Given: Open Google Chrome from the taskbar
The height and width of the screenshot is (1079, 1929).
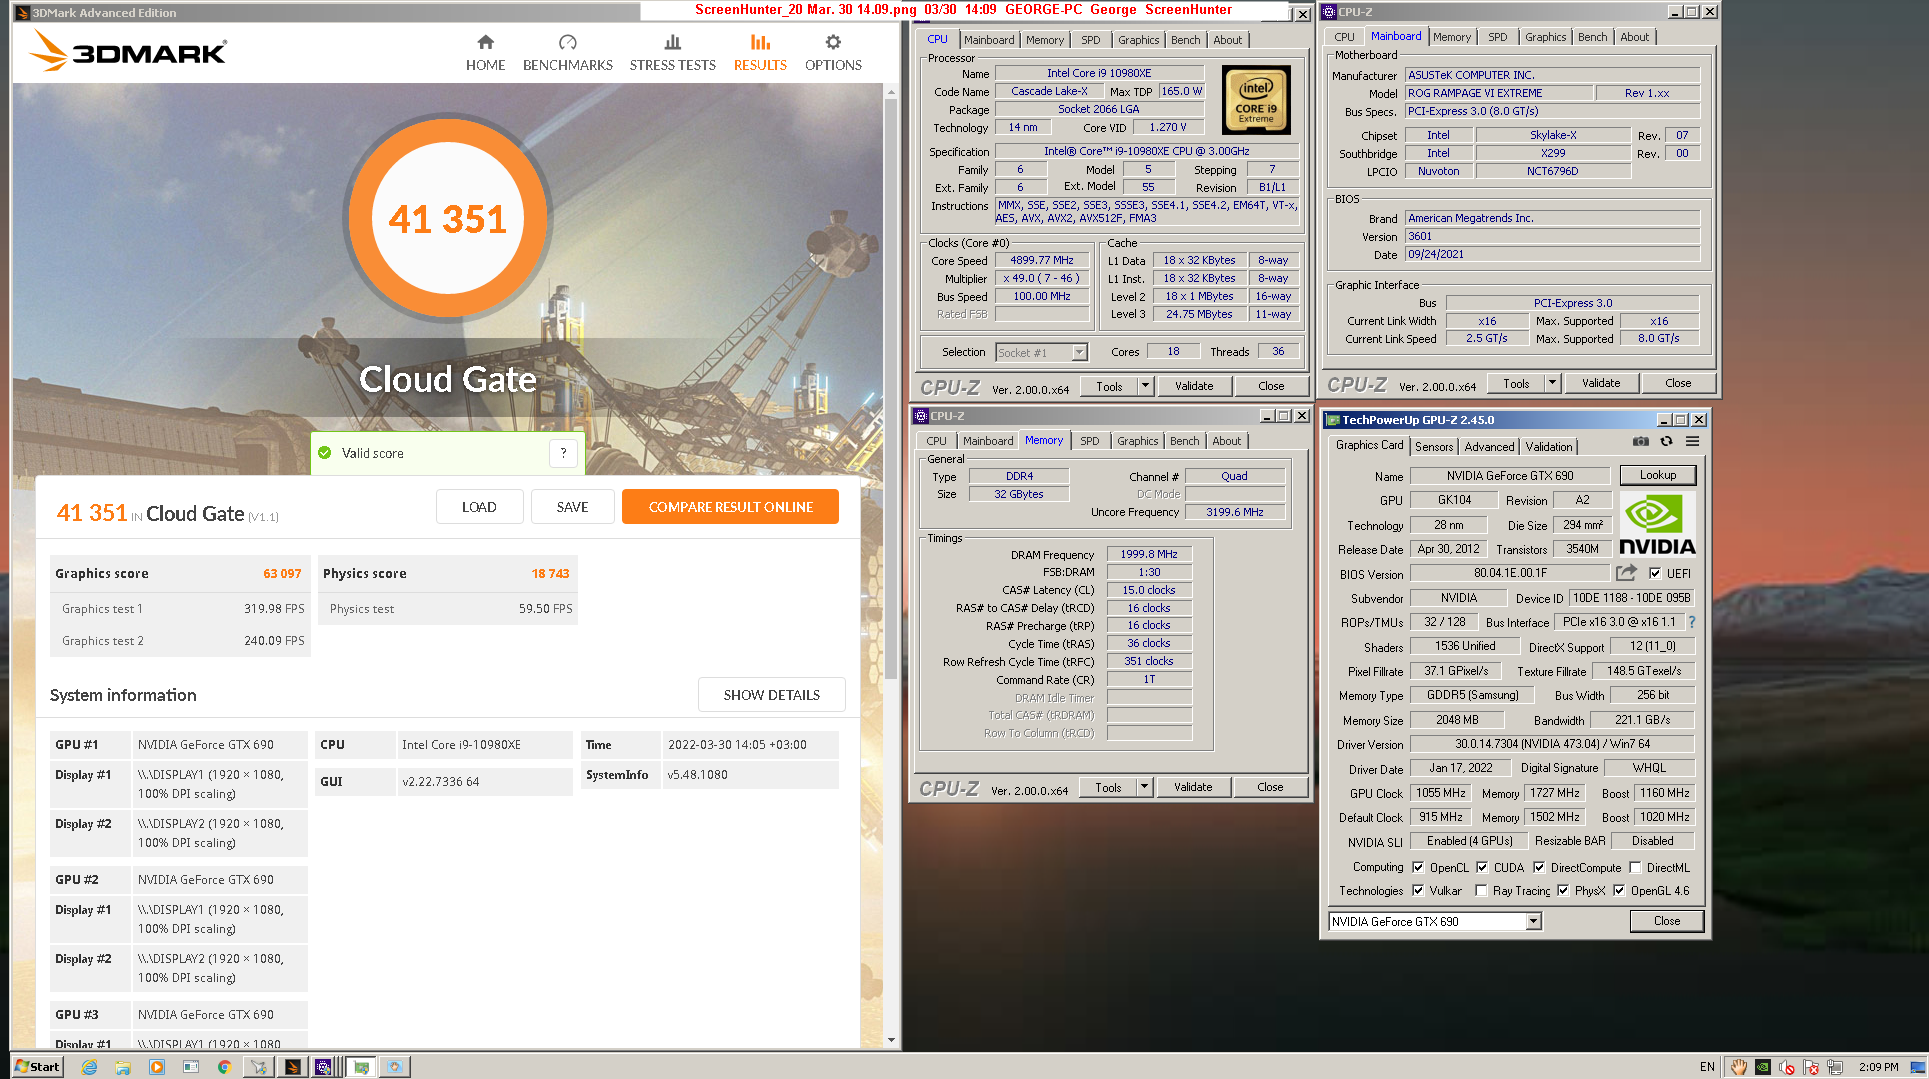Looking at the screenshot, I should [224, 1067].
